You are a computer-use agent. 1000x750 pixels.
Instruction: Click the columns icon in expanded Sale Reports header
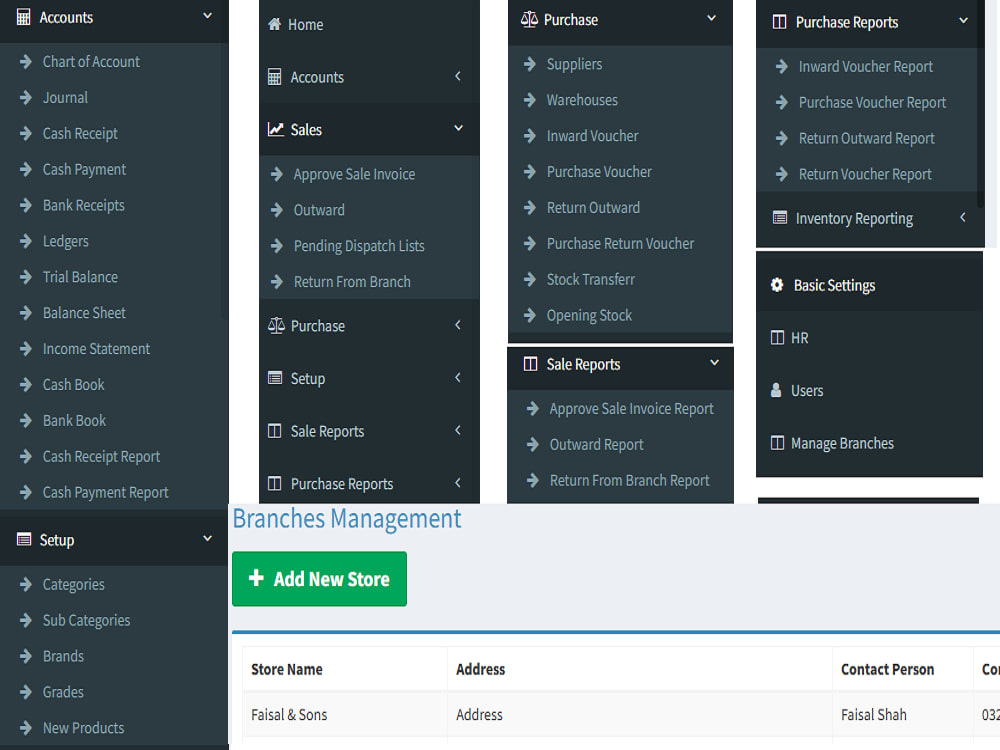(x=530, y=364)
